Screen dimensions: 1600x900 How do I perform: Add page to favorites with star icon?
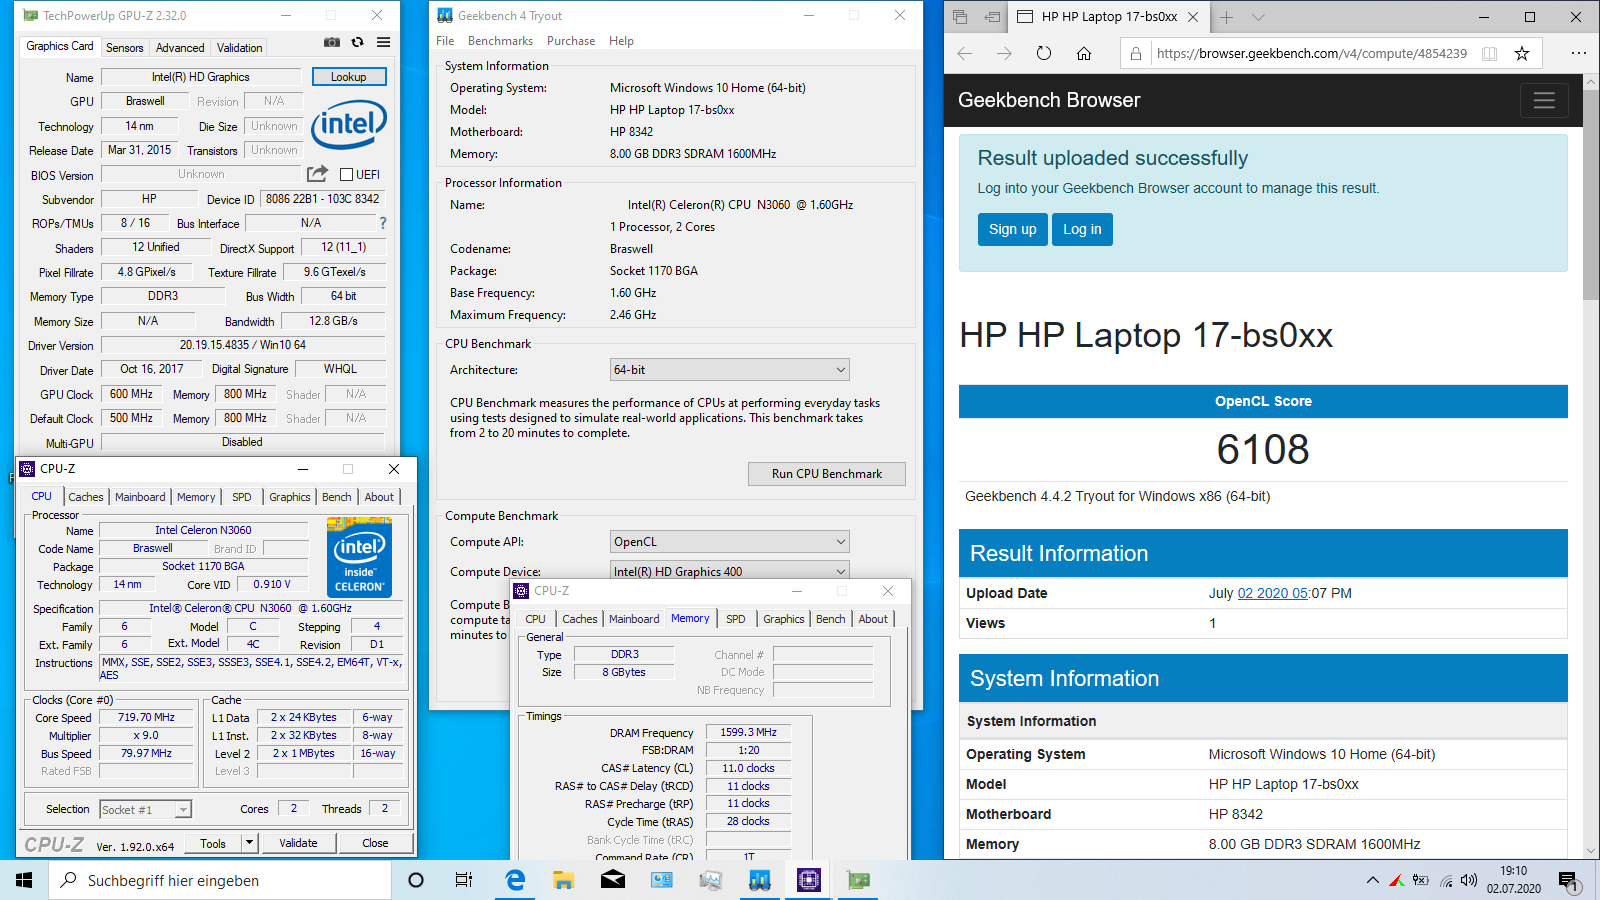pos(1522,54)
